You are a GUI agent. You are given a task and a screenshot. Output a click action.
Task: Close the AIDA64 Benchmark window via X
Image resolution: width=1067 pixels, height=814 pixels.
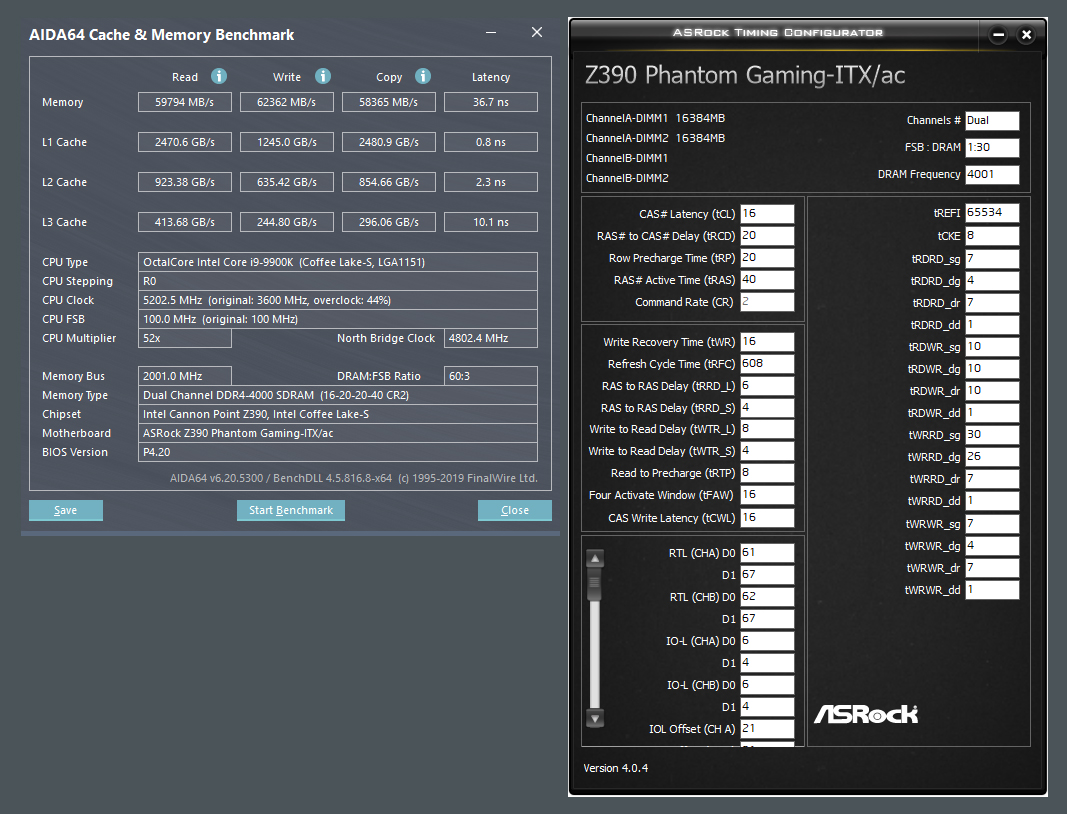tap(537, 32)
